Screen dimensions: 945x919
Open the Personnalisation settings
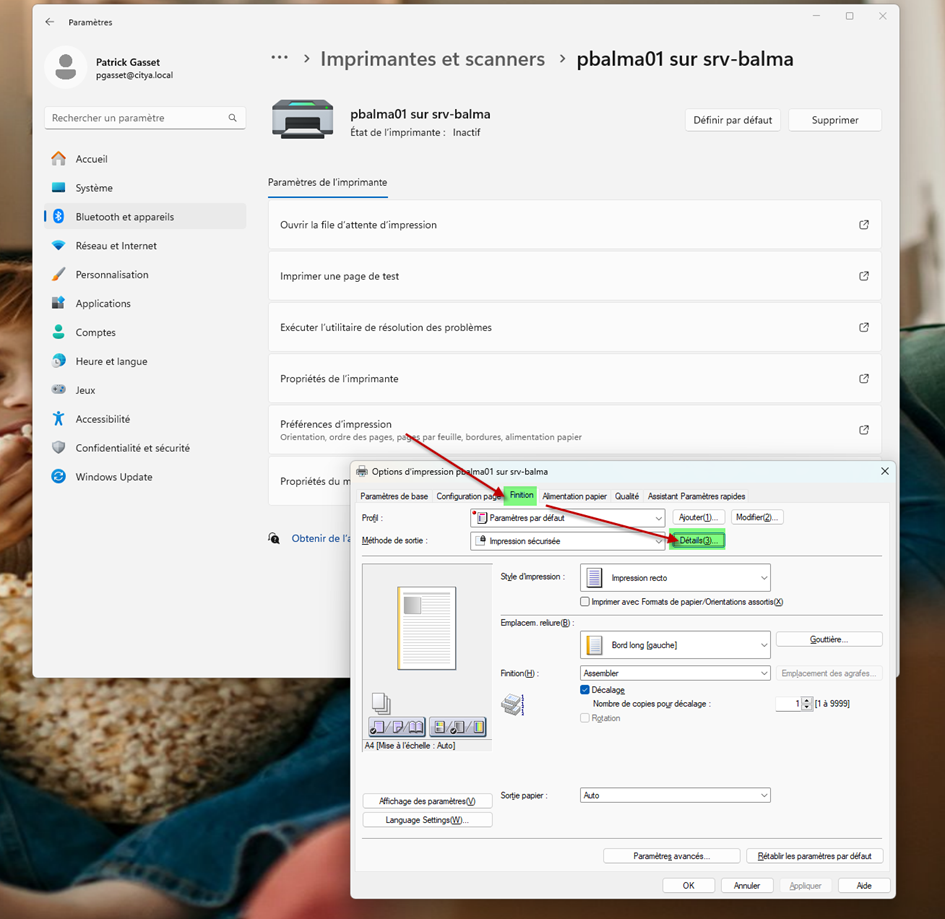click(x=111, y=275)
